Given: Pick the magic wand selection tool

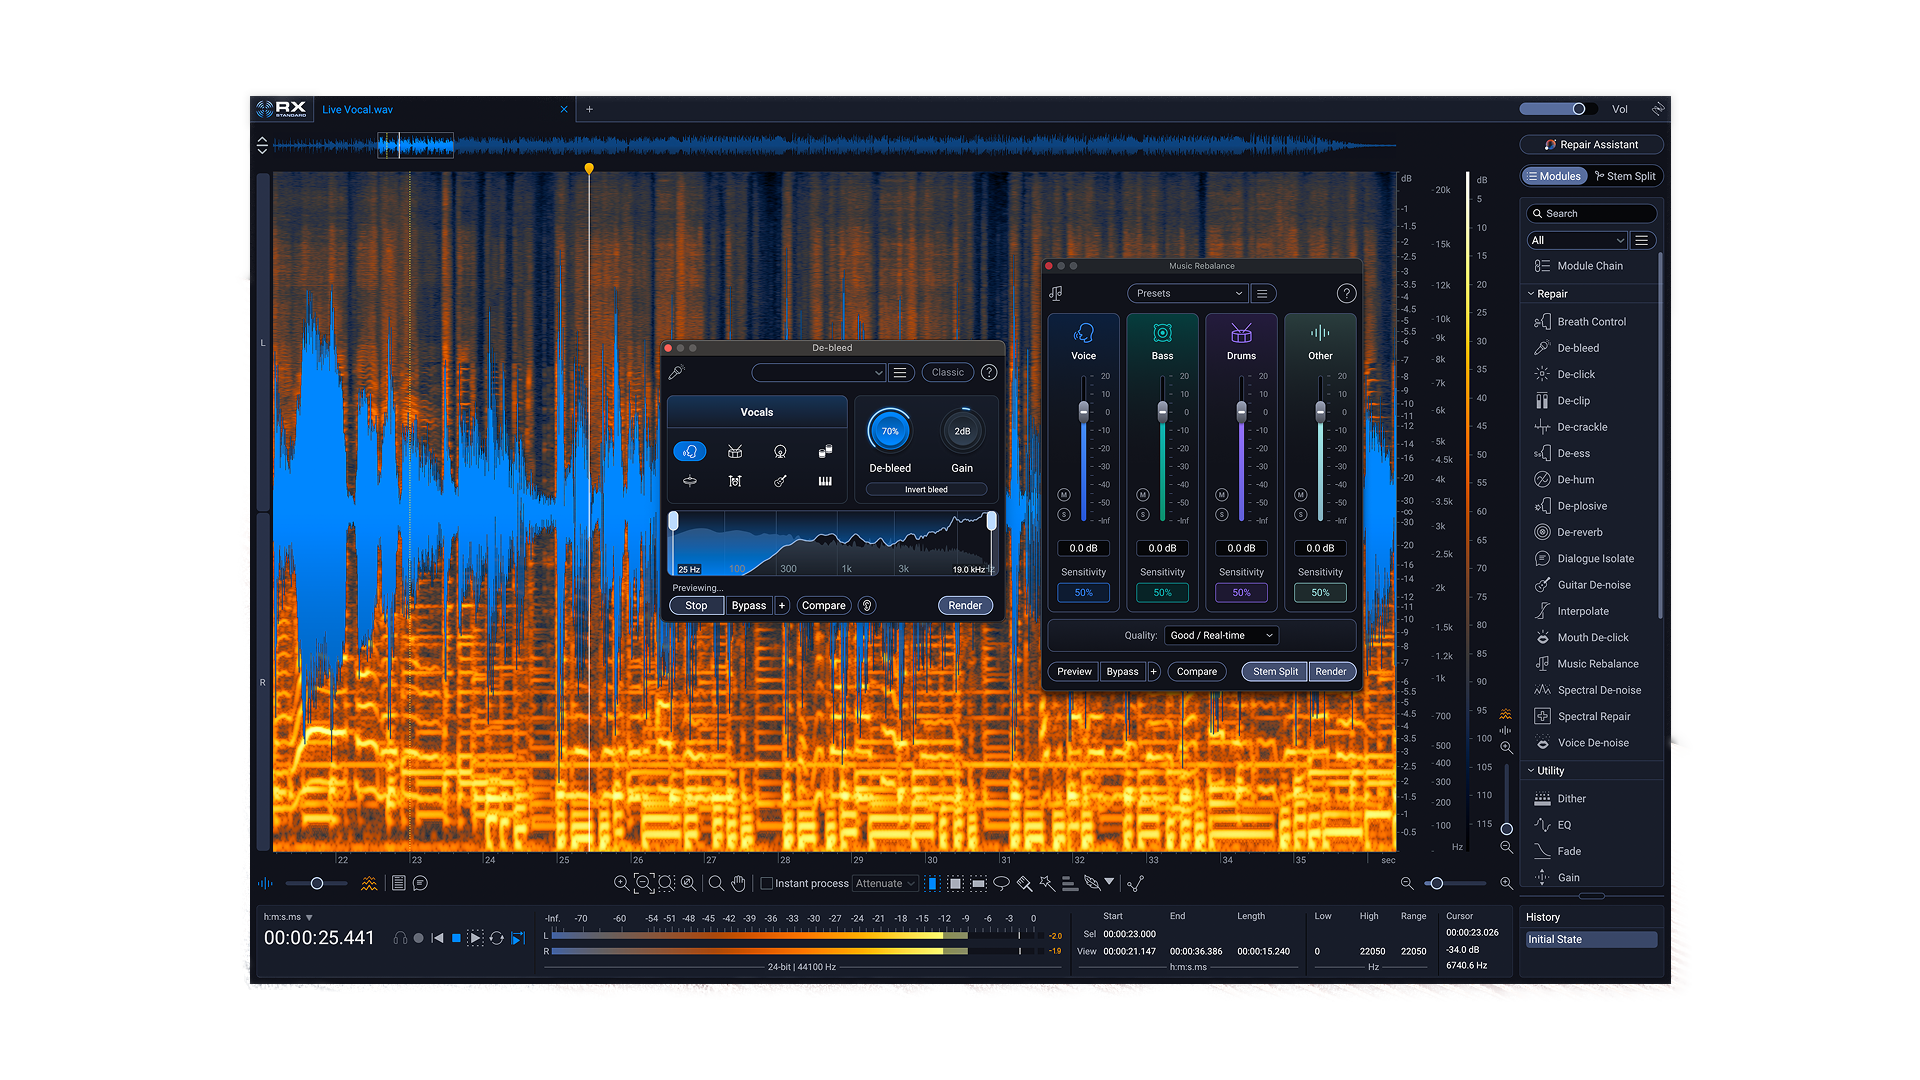Looking at the screenshot, I should coord(1045,883).
